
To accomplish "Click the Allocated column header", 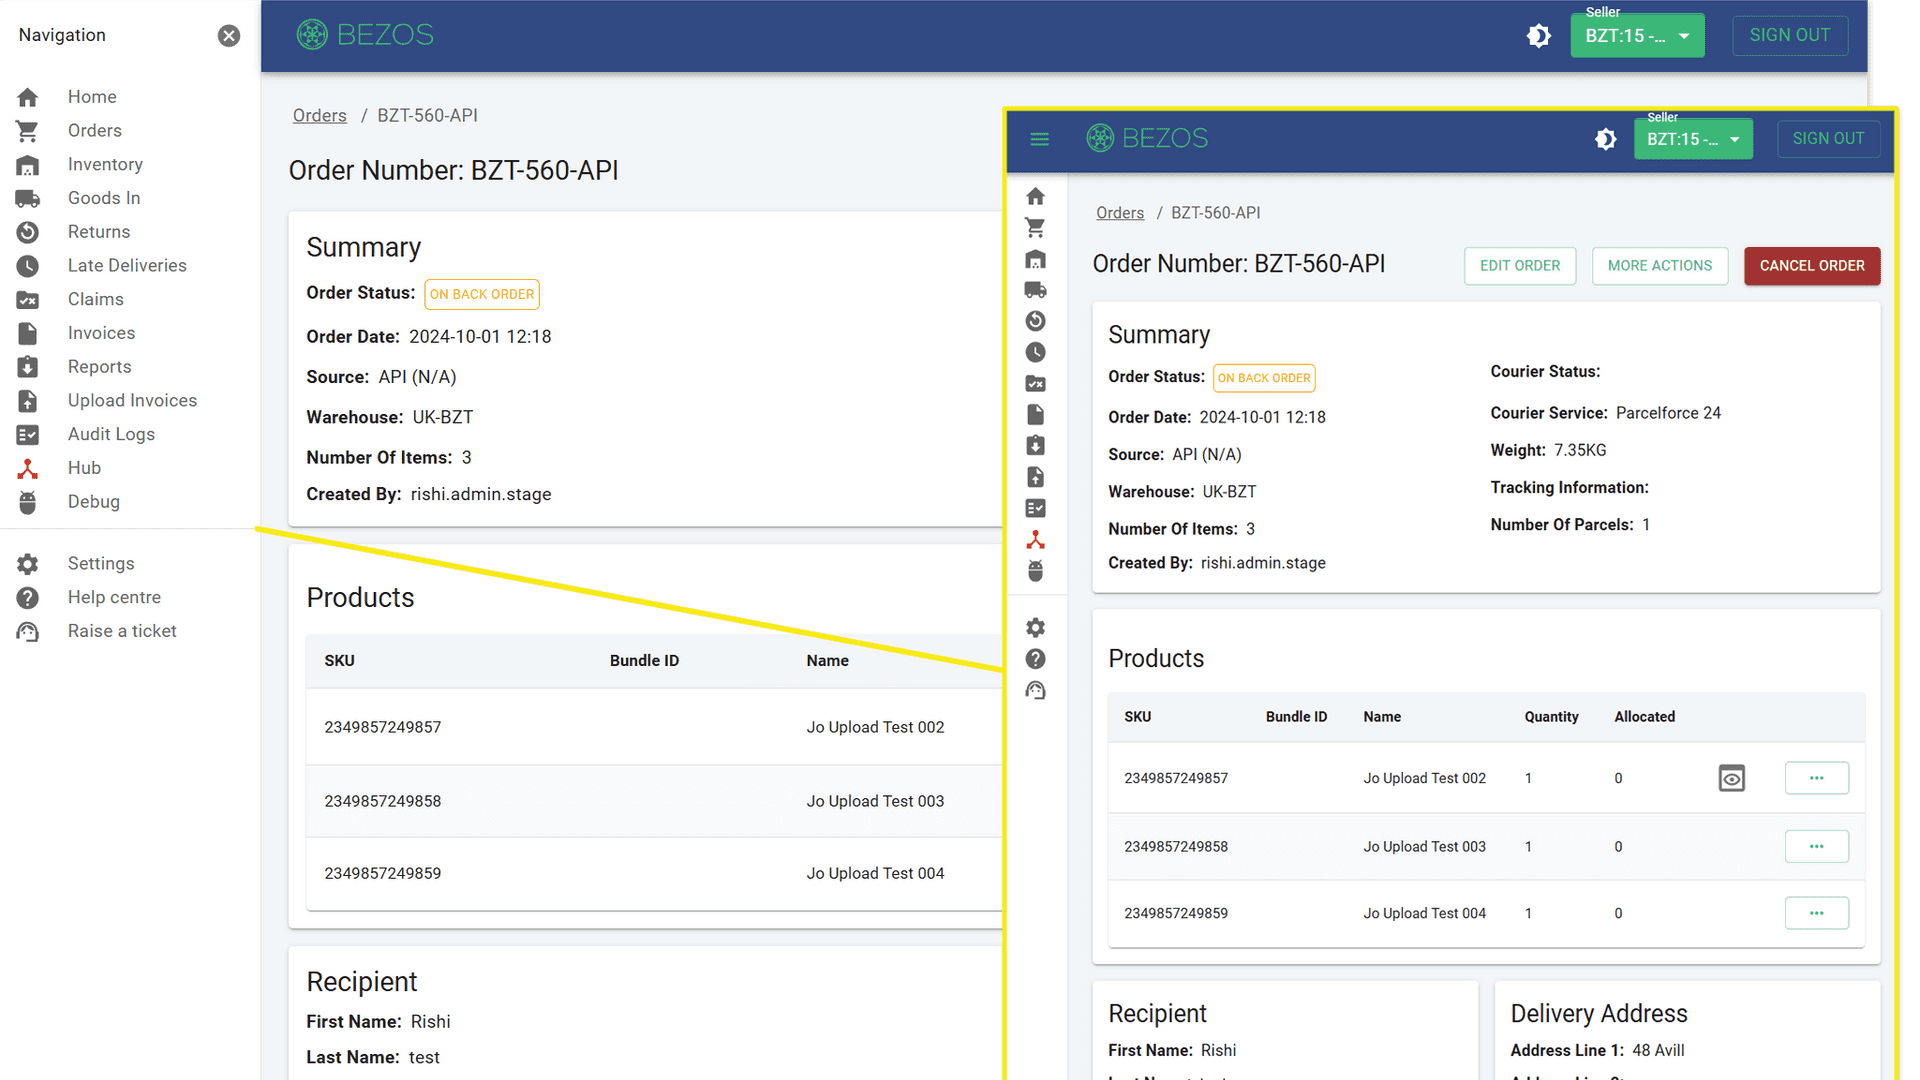I will [x=1644, y=717].
